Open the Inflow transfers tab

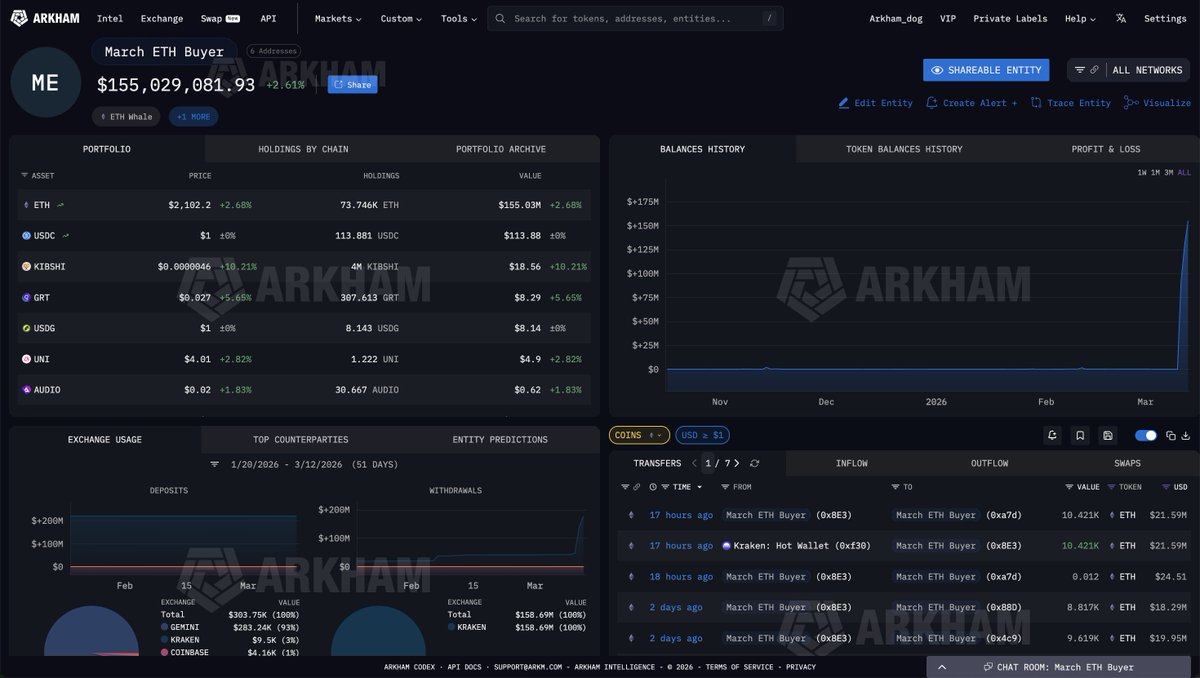tap(851, 463)
